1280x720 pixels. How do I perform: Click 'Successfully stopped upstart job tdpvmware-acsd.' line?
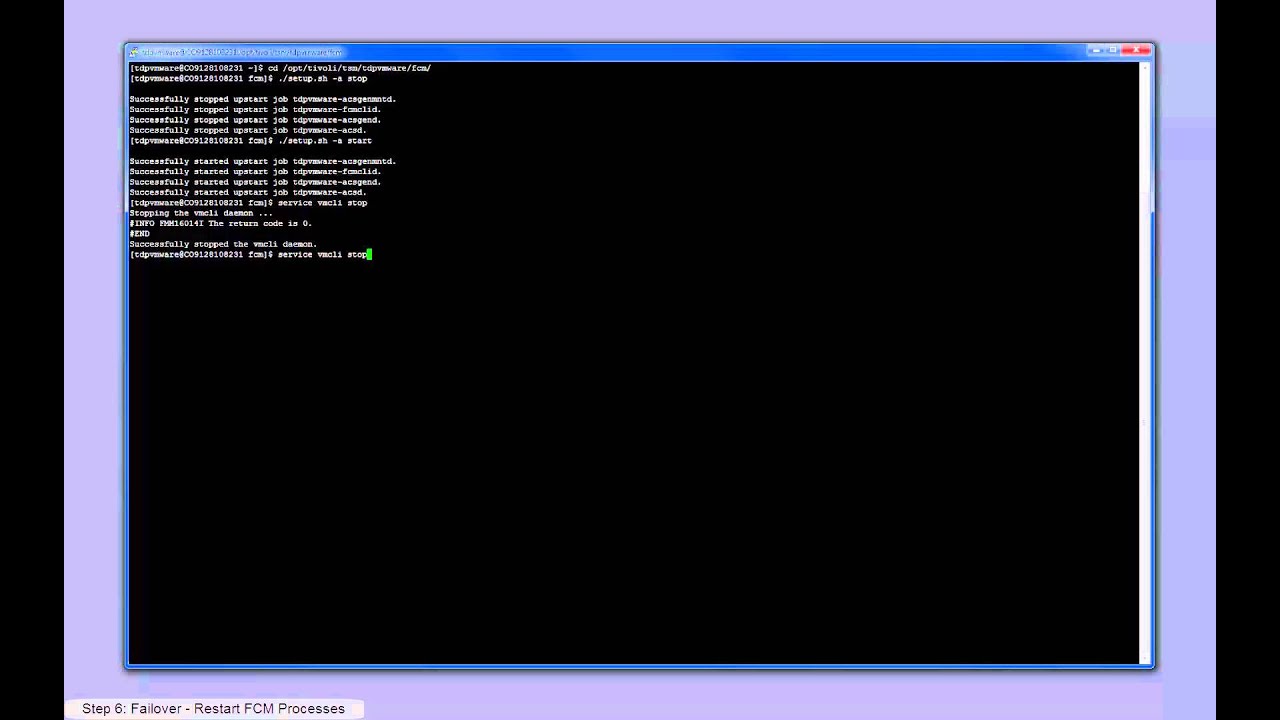[248, 130]
